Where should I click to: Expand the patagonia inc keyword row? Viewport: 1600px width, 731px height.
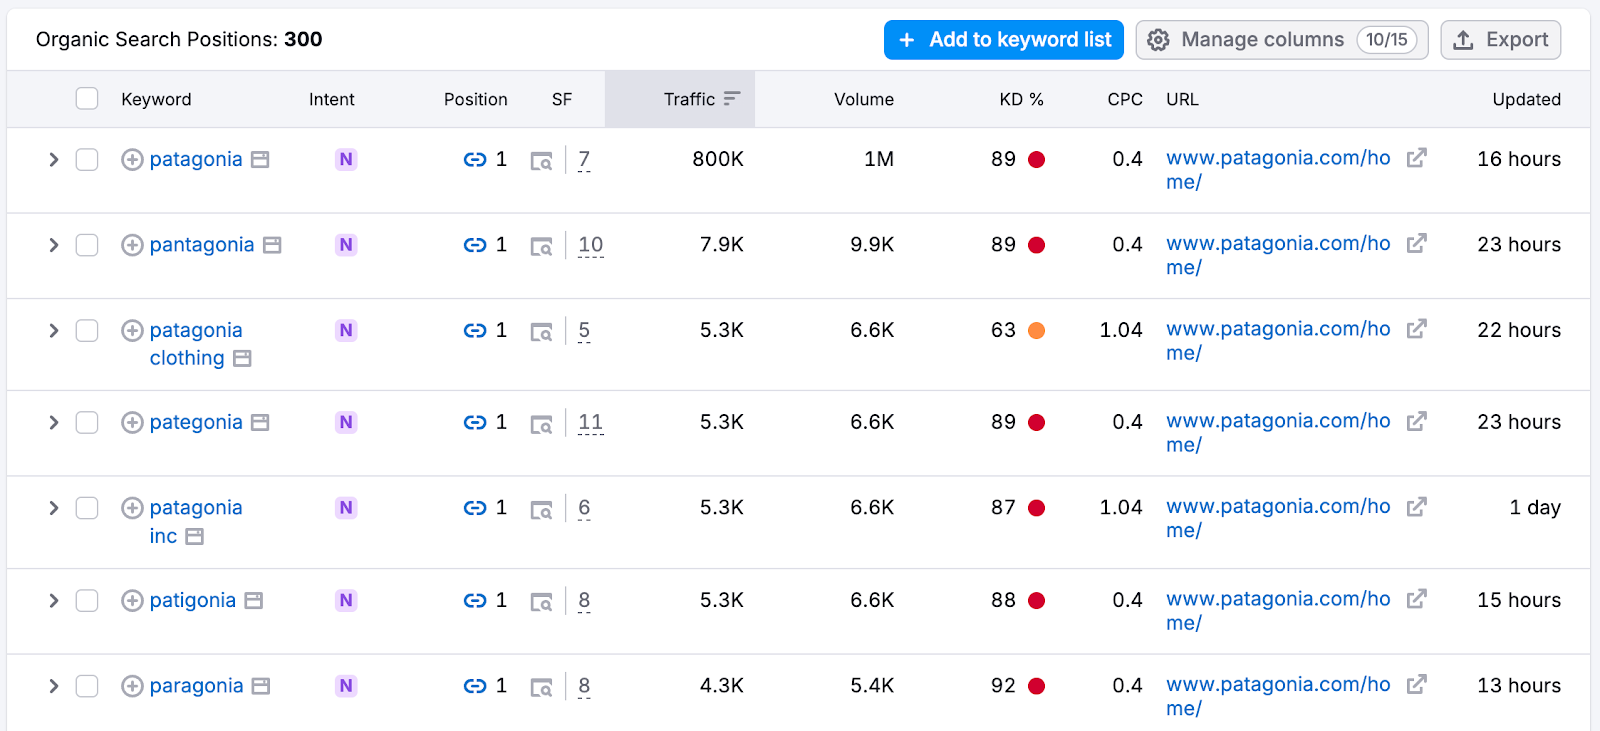click(x=53, y=508)
